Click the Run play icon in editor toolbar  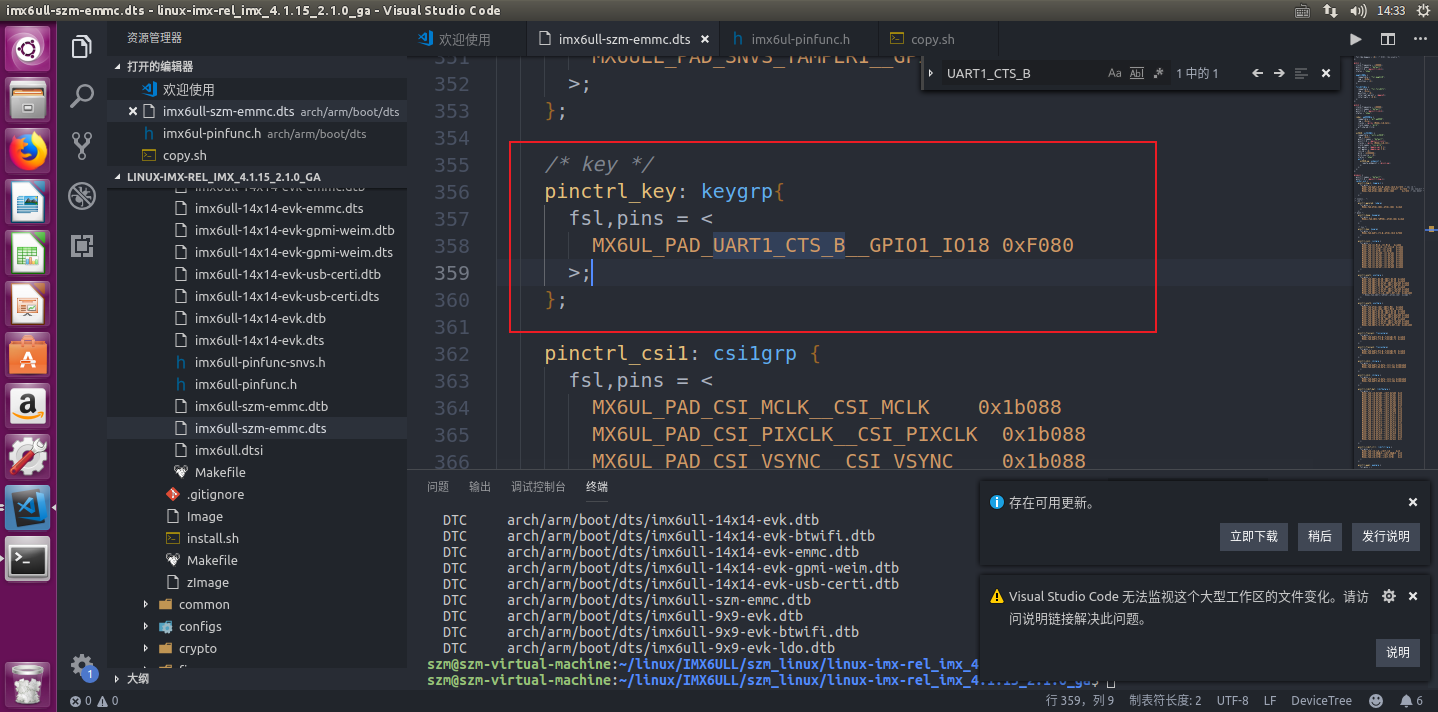pos(1356,39)
